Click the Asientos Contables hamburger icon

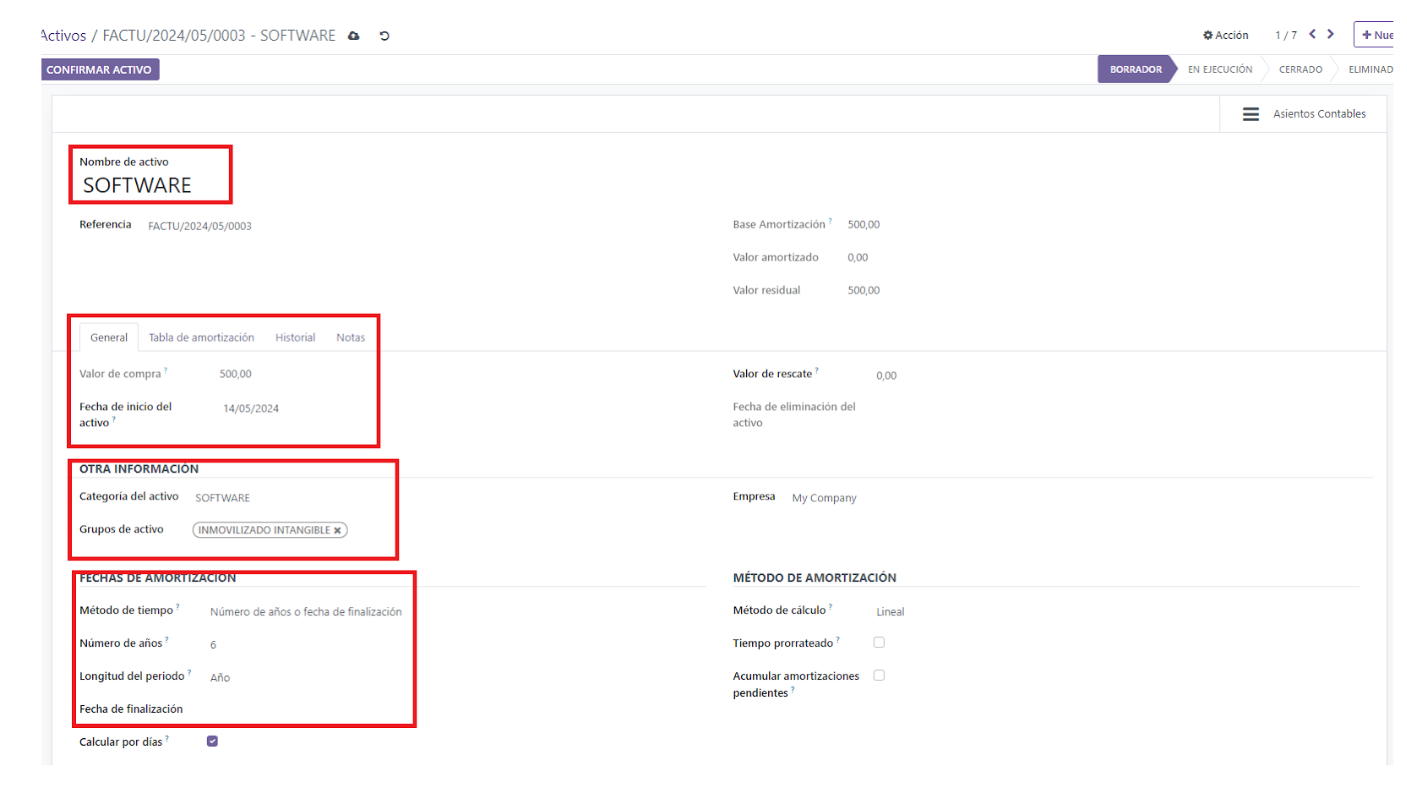point(1250,114)
